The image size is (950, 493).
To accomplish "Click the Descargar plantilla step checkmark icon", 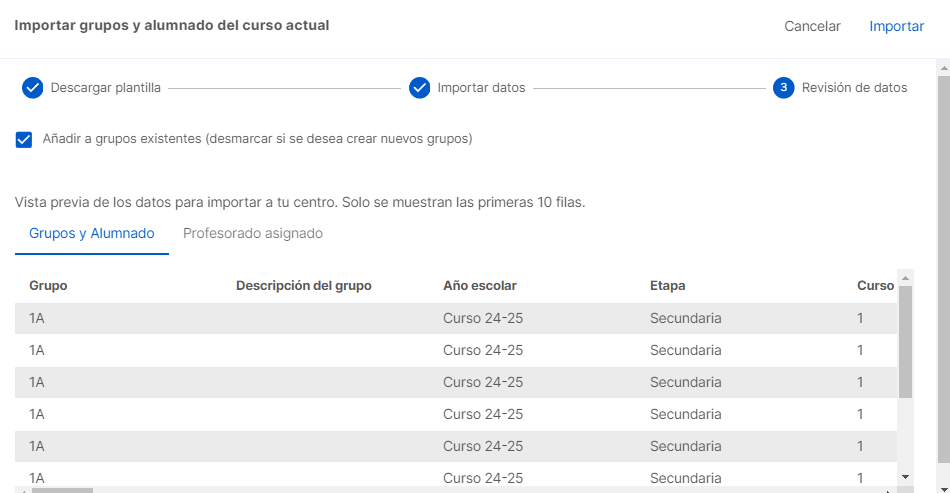I will pyautogui.click(x=32, y=88).
